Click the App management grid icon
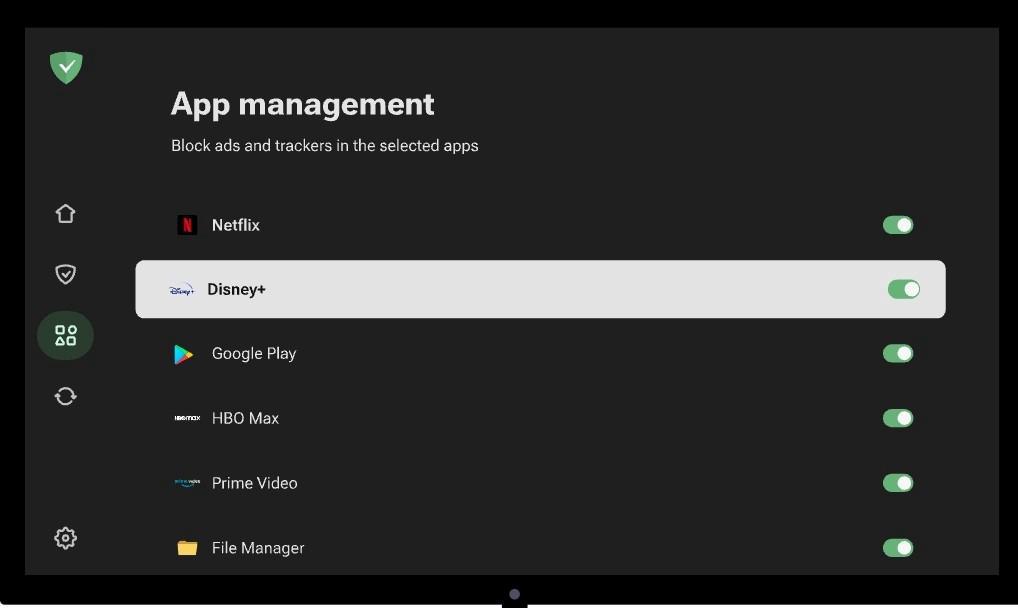Image resolution: width=1018 pixels, height=608 pixels. click(x=65, y=335)
